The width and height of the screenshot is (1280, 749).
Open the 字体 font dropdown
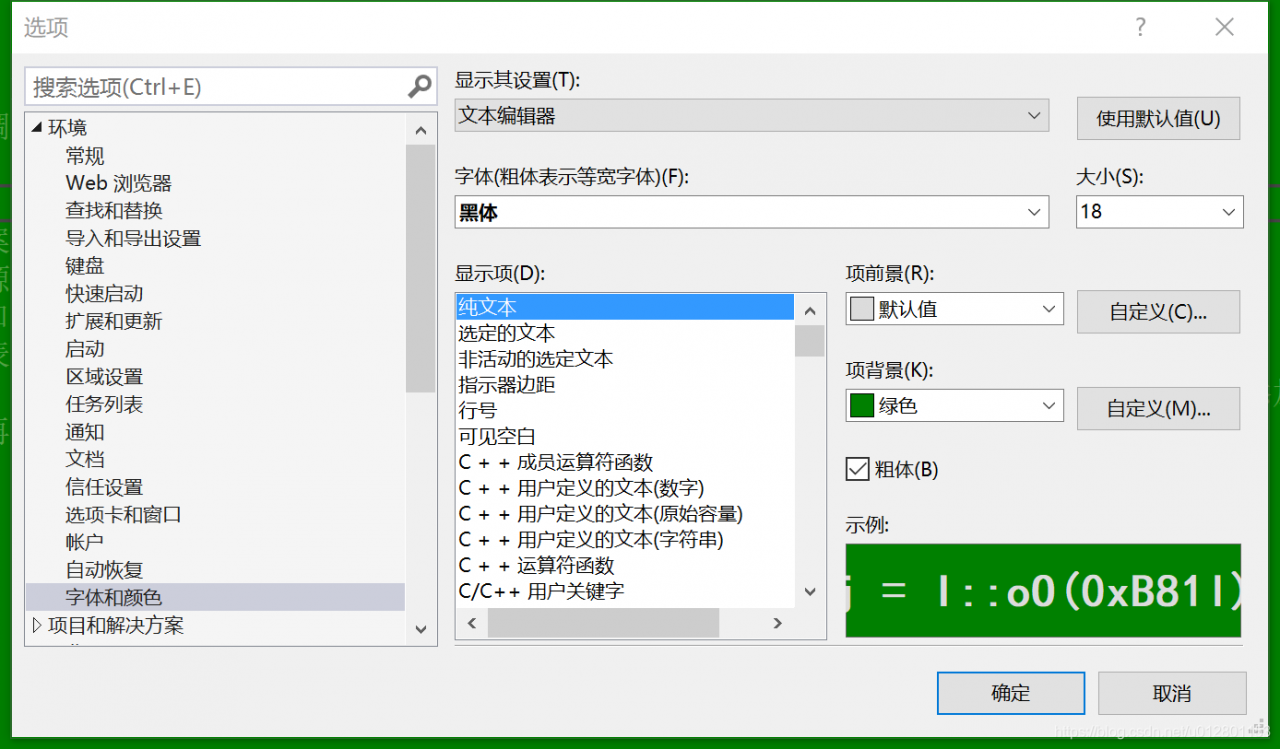click(x=751, y=212)
